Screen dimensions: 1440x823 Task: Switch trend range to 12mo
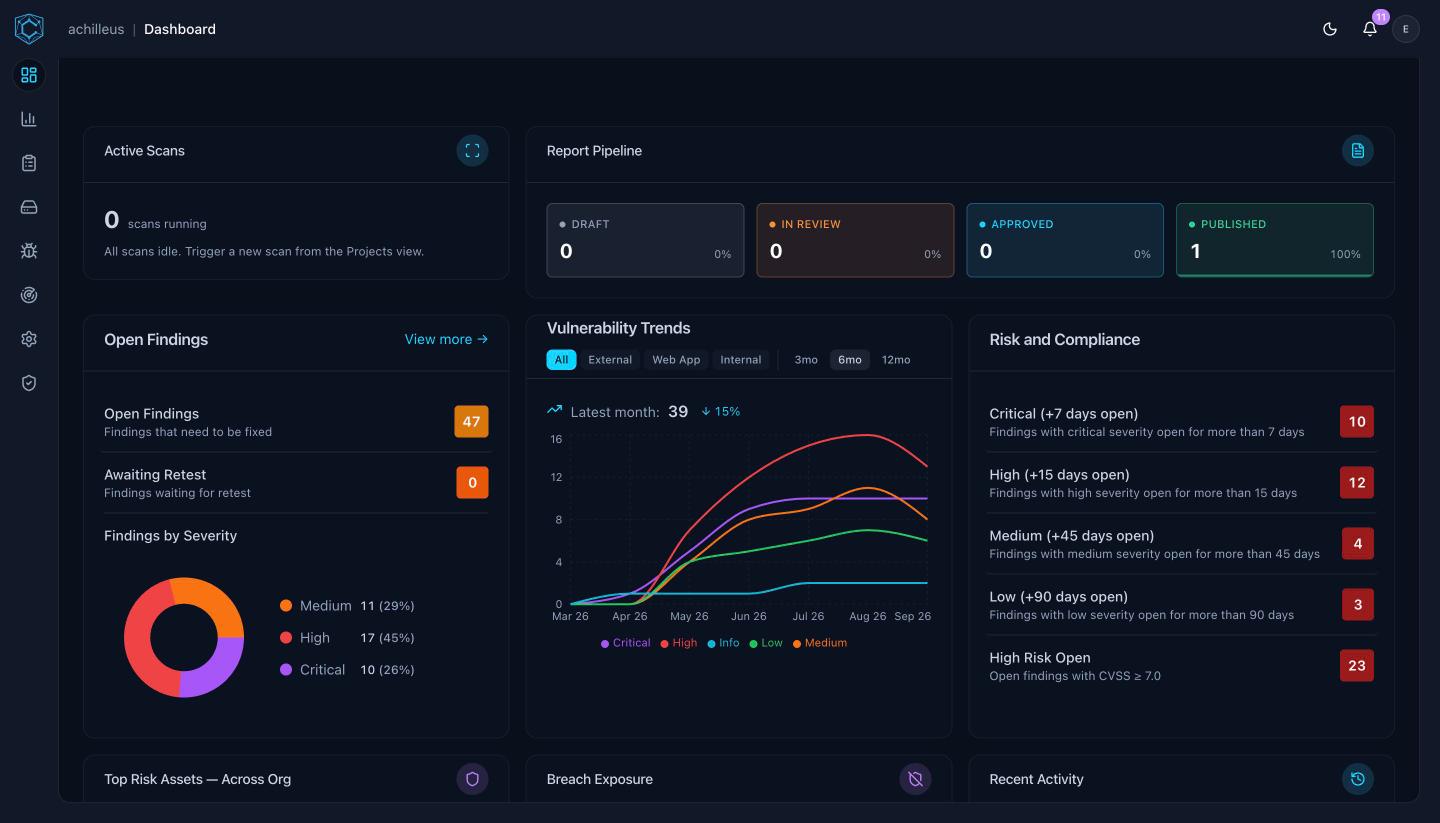896,360
